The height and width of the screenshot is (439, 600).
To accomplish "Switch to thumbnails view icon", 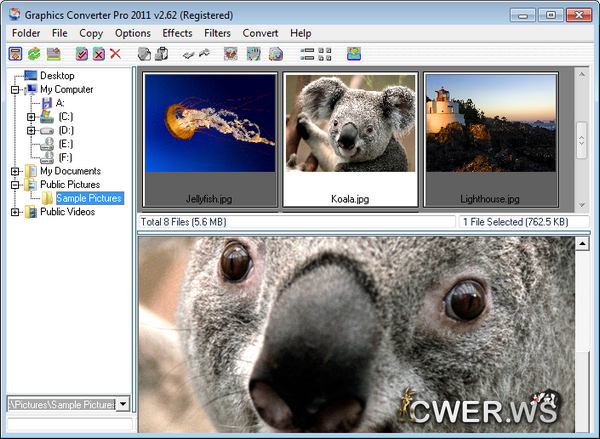I will (x=325, y=54).
